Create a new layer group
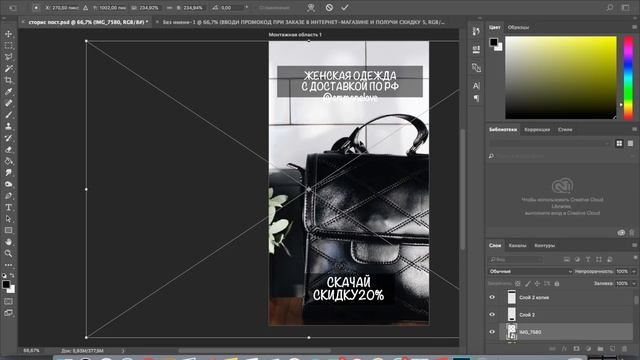 (600, 349)
